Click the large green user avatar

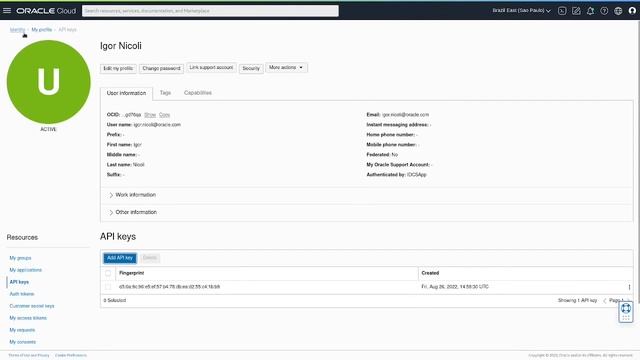pos(49,82)
